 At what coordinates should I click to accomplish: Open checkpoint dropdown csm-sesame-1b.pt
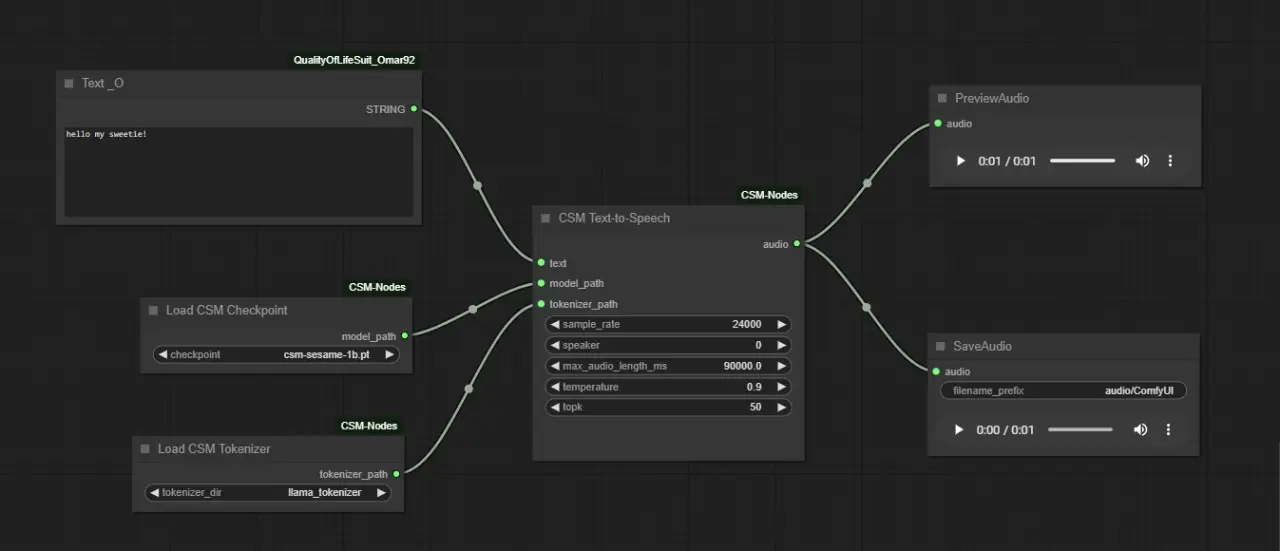275,355
